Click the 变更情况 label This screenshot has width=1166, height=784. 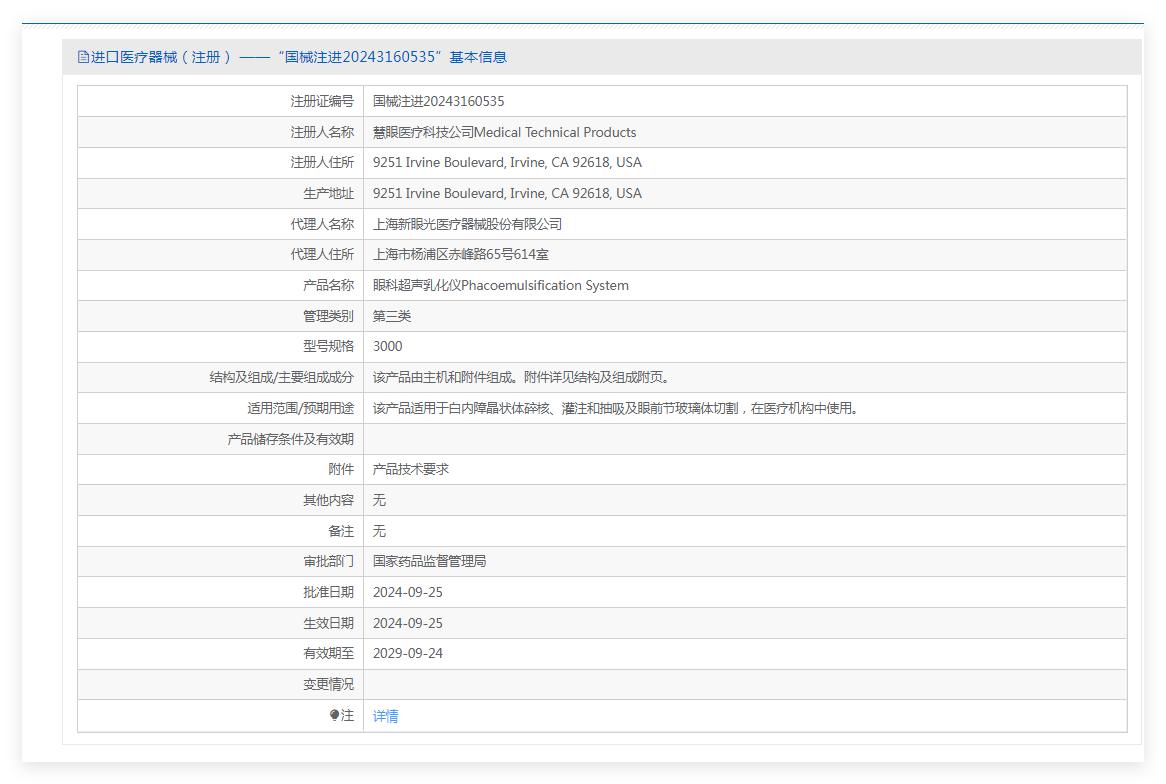pos(328,684)
